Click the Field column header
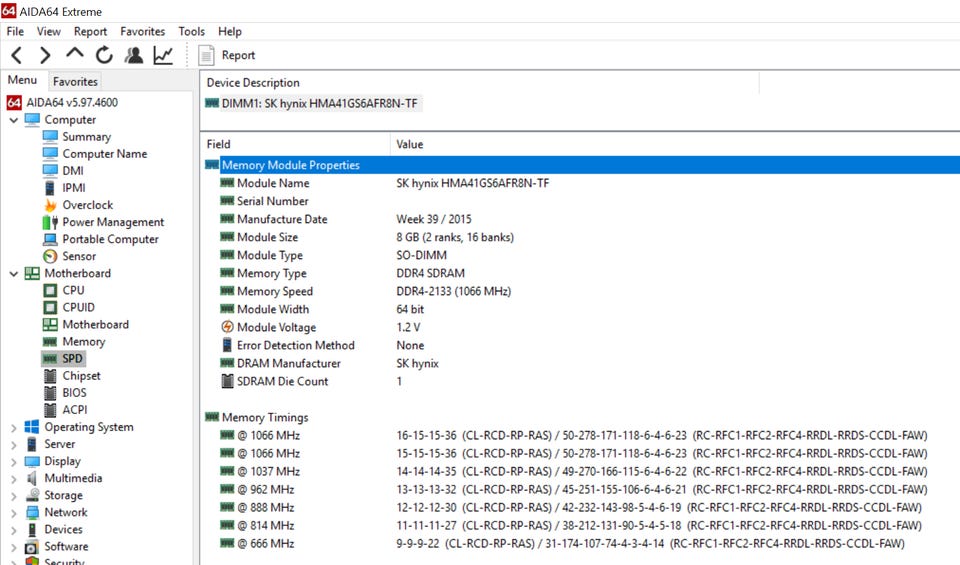 (x=219, y=144)
